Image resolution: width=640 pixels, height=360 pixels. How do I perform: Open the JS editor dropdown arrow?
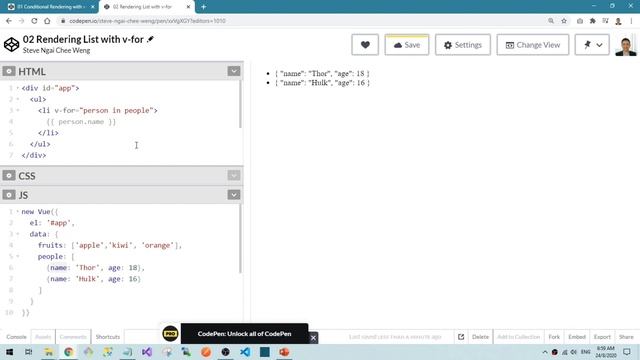pos(234,195)
